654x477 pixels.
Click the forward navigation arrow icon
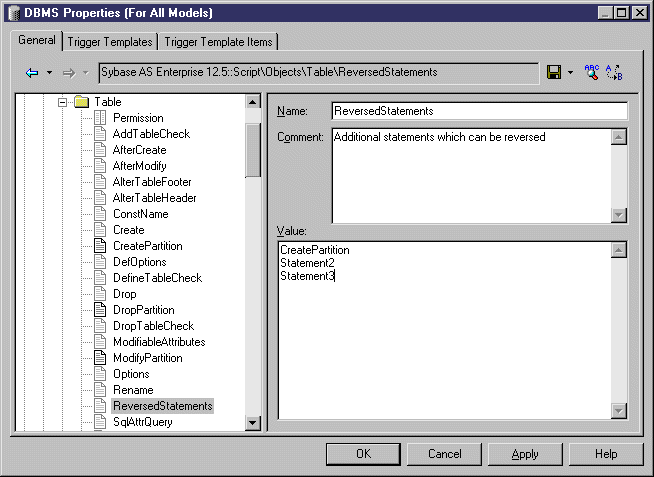tap(69, 73)
